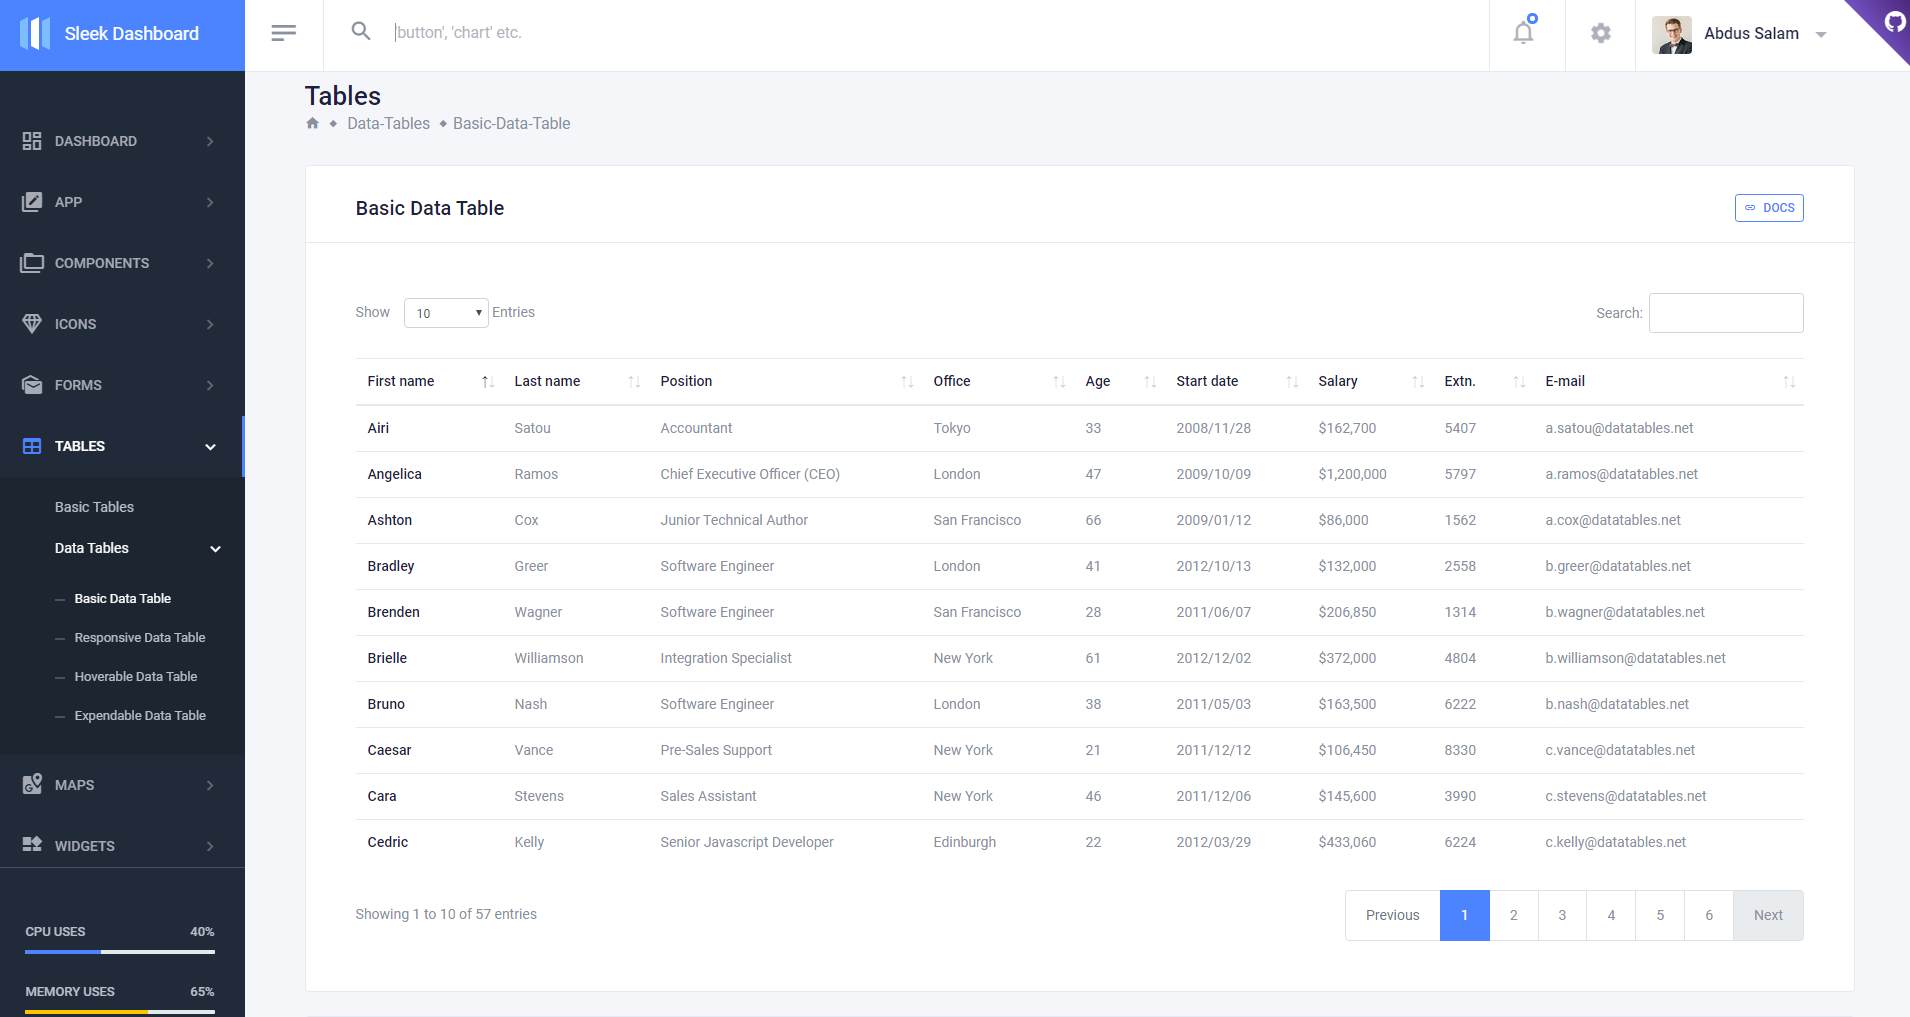Click the Edinburgh office cell
The height and width of the screenshot is (1017, 1910).
point(964,842)
